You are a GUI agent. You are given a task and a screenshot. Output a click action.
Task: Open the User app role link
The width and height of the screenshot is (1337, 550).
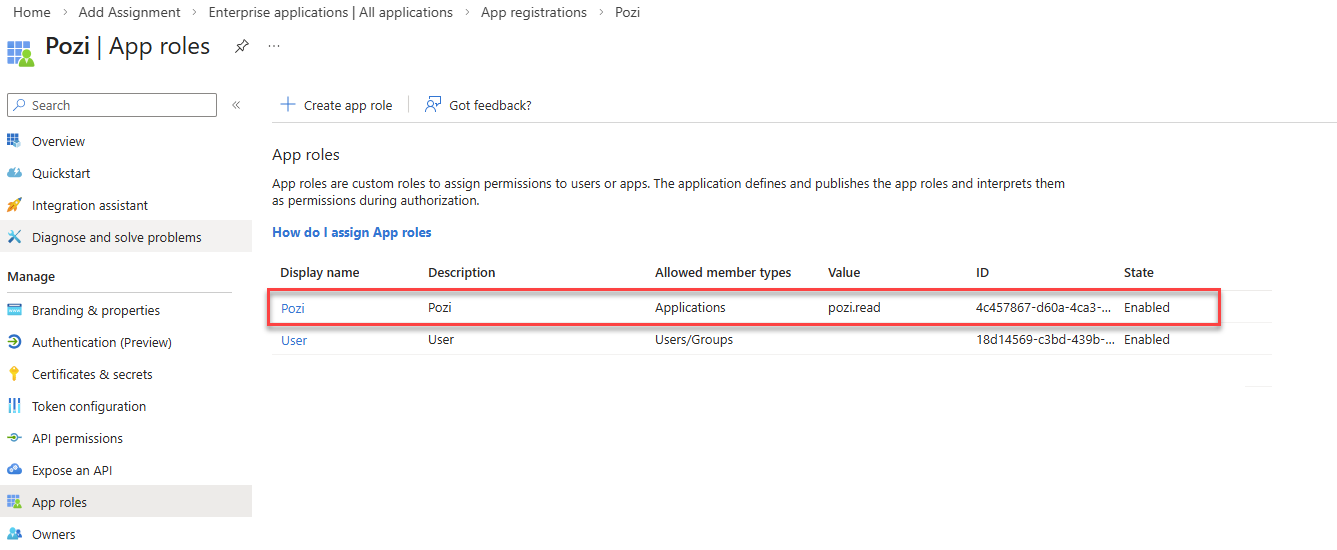tap(294, 340)
